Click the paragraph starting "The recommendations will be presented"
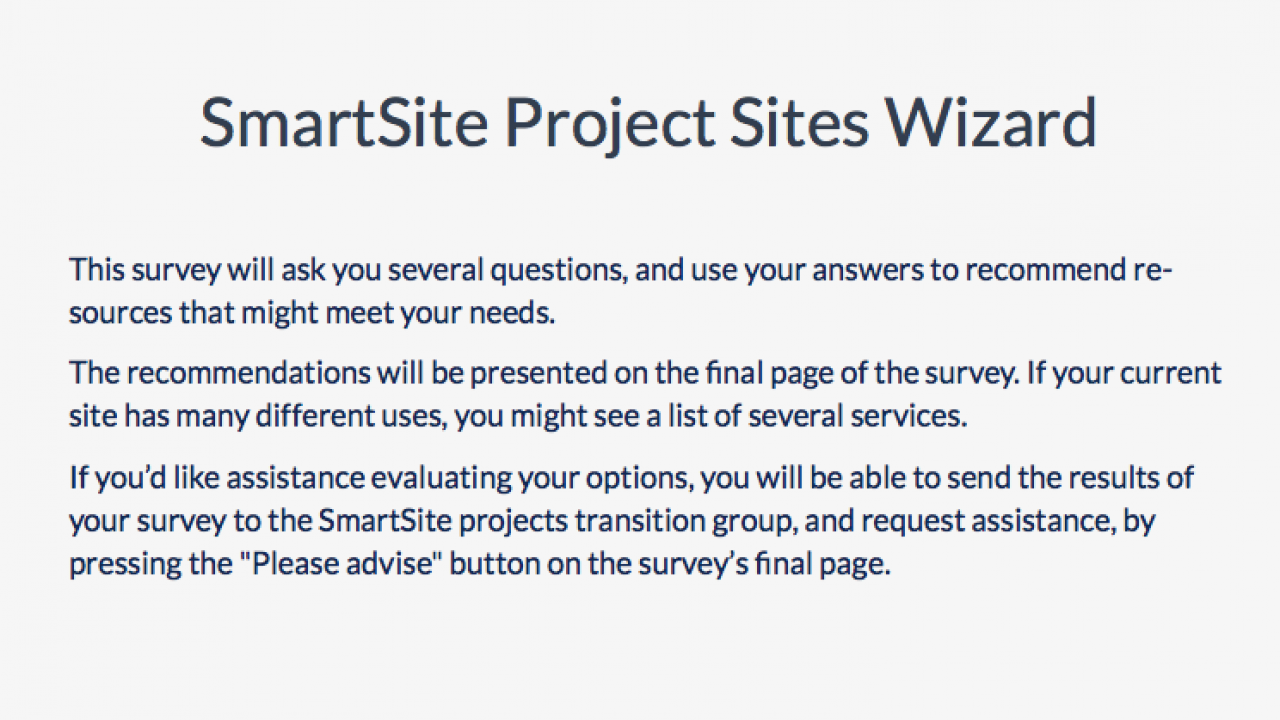 click(x=645, y=394)
